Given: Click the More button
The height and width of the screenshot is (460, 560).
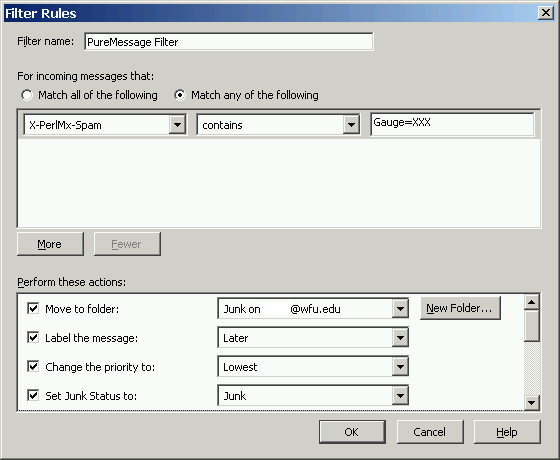Looking at the screenshot, I should tap(50, 244).
